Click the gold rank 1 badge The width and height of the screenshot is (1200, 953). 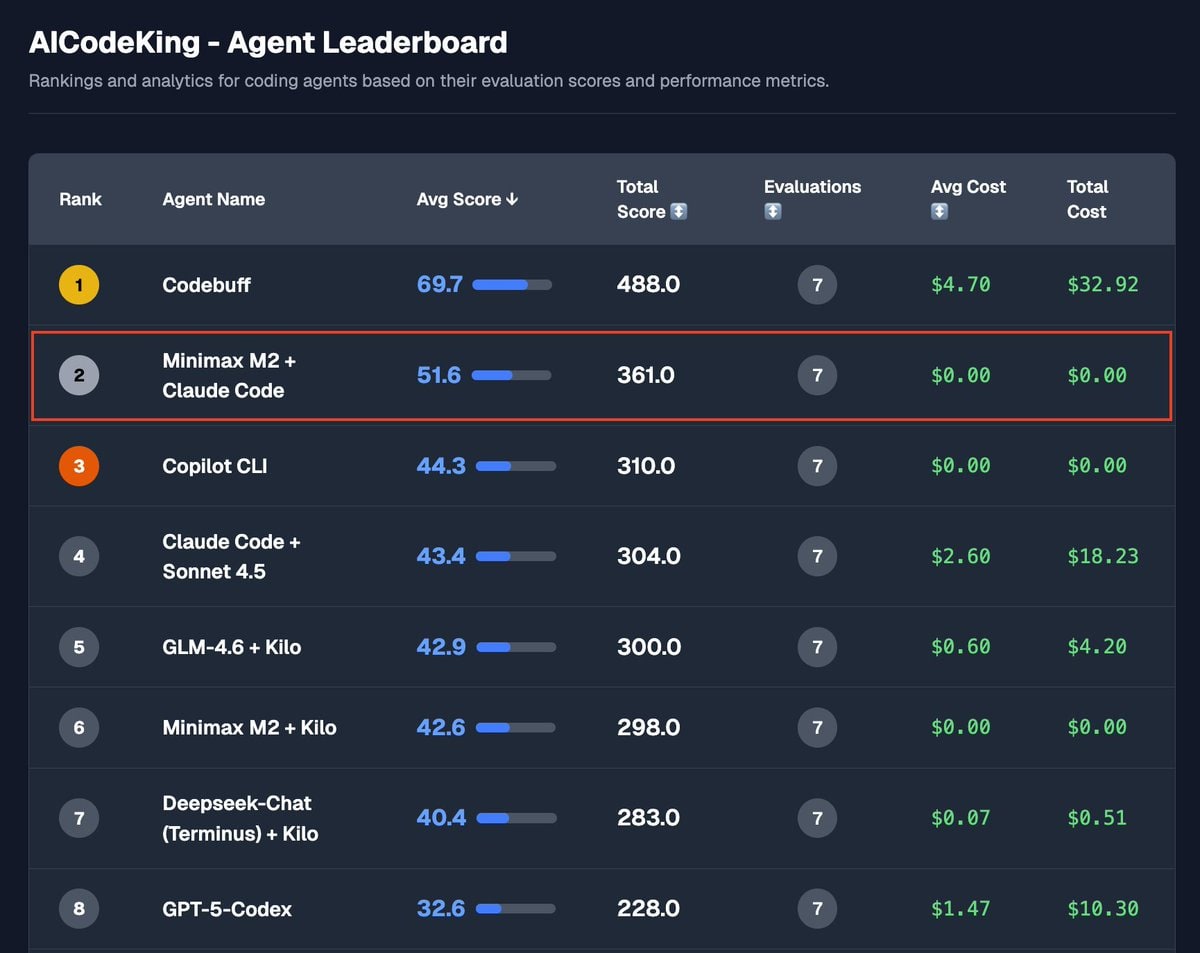click(79, 285)
